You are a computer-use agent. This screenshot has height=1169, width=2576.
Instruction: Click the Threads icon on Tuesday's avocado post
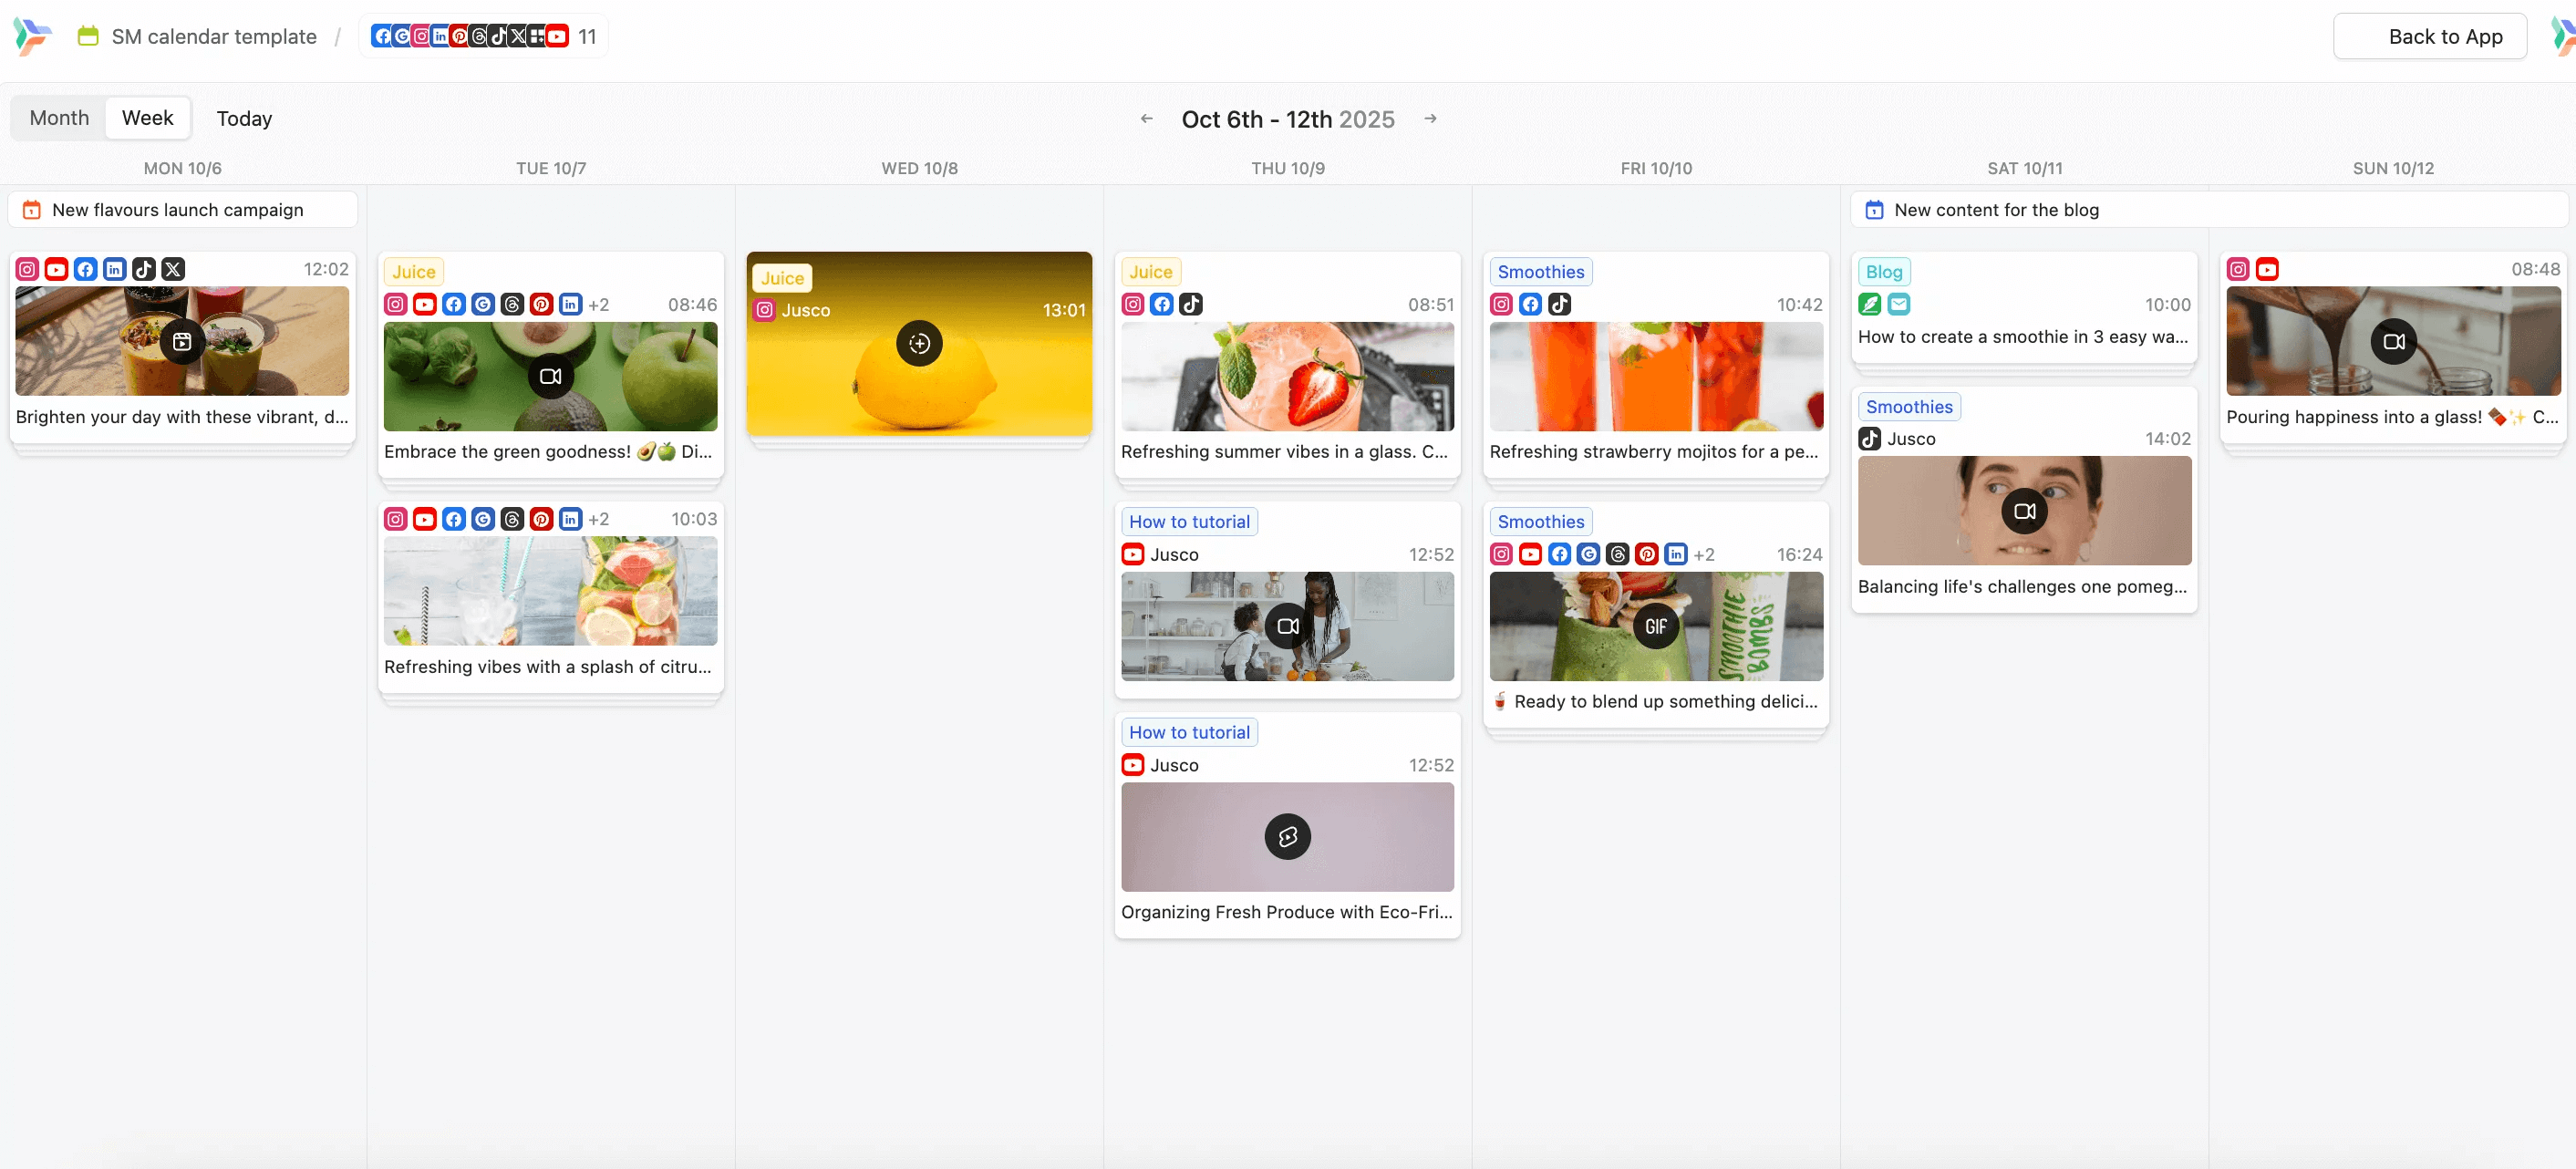click(513, 304)
